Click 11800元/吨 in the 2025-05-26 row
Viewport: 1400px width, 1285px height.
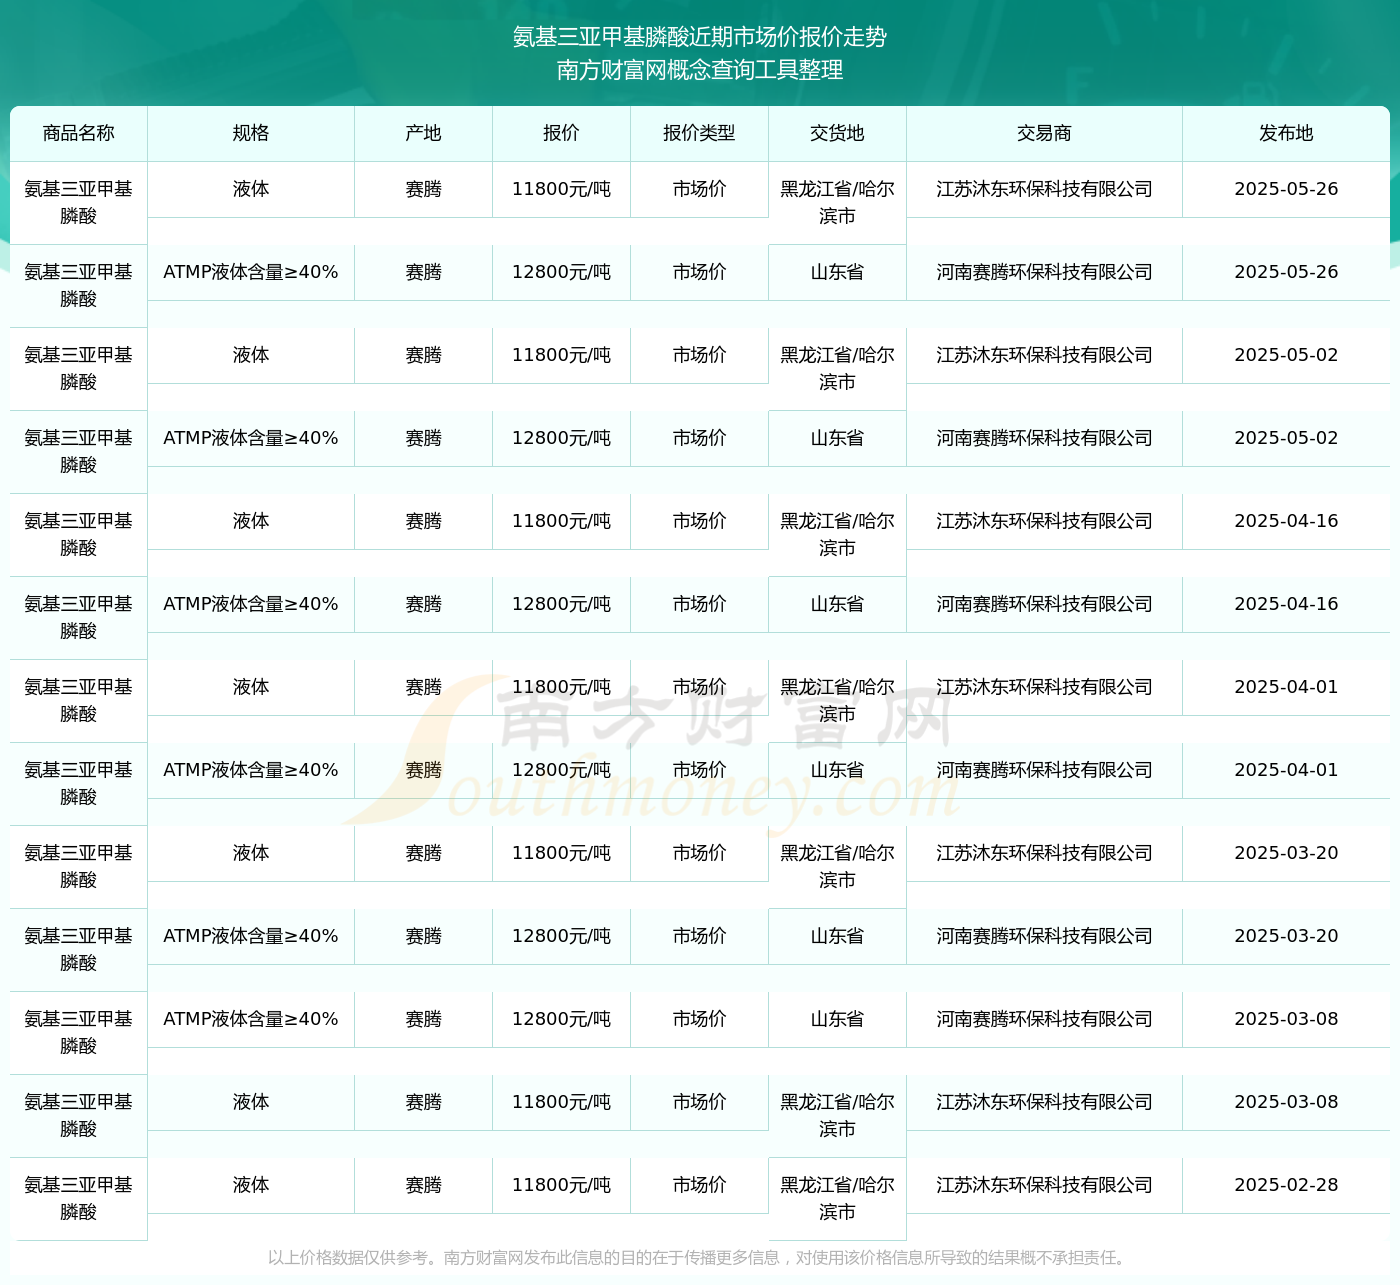pos(561,189)
